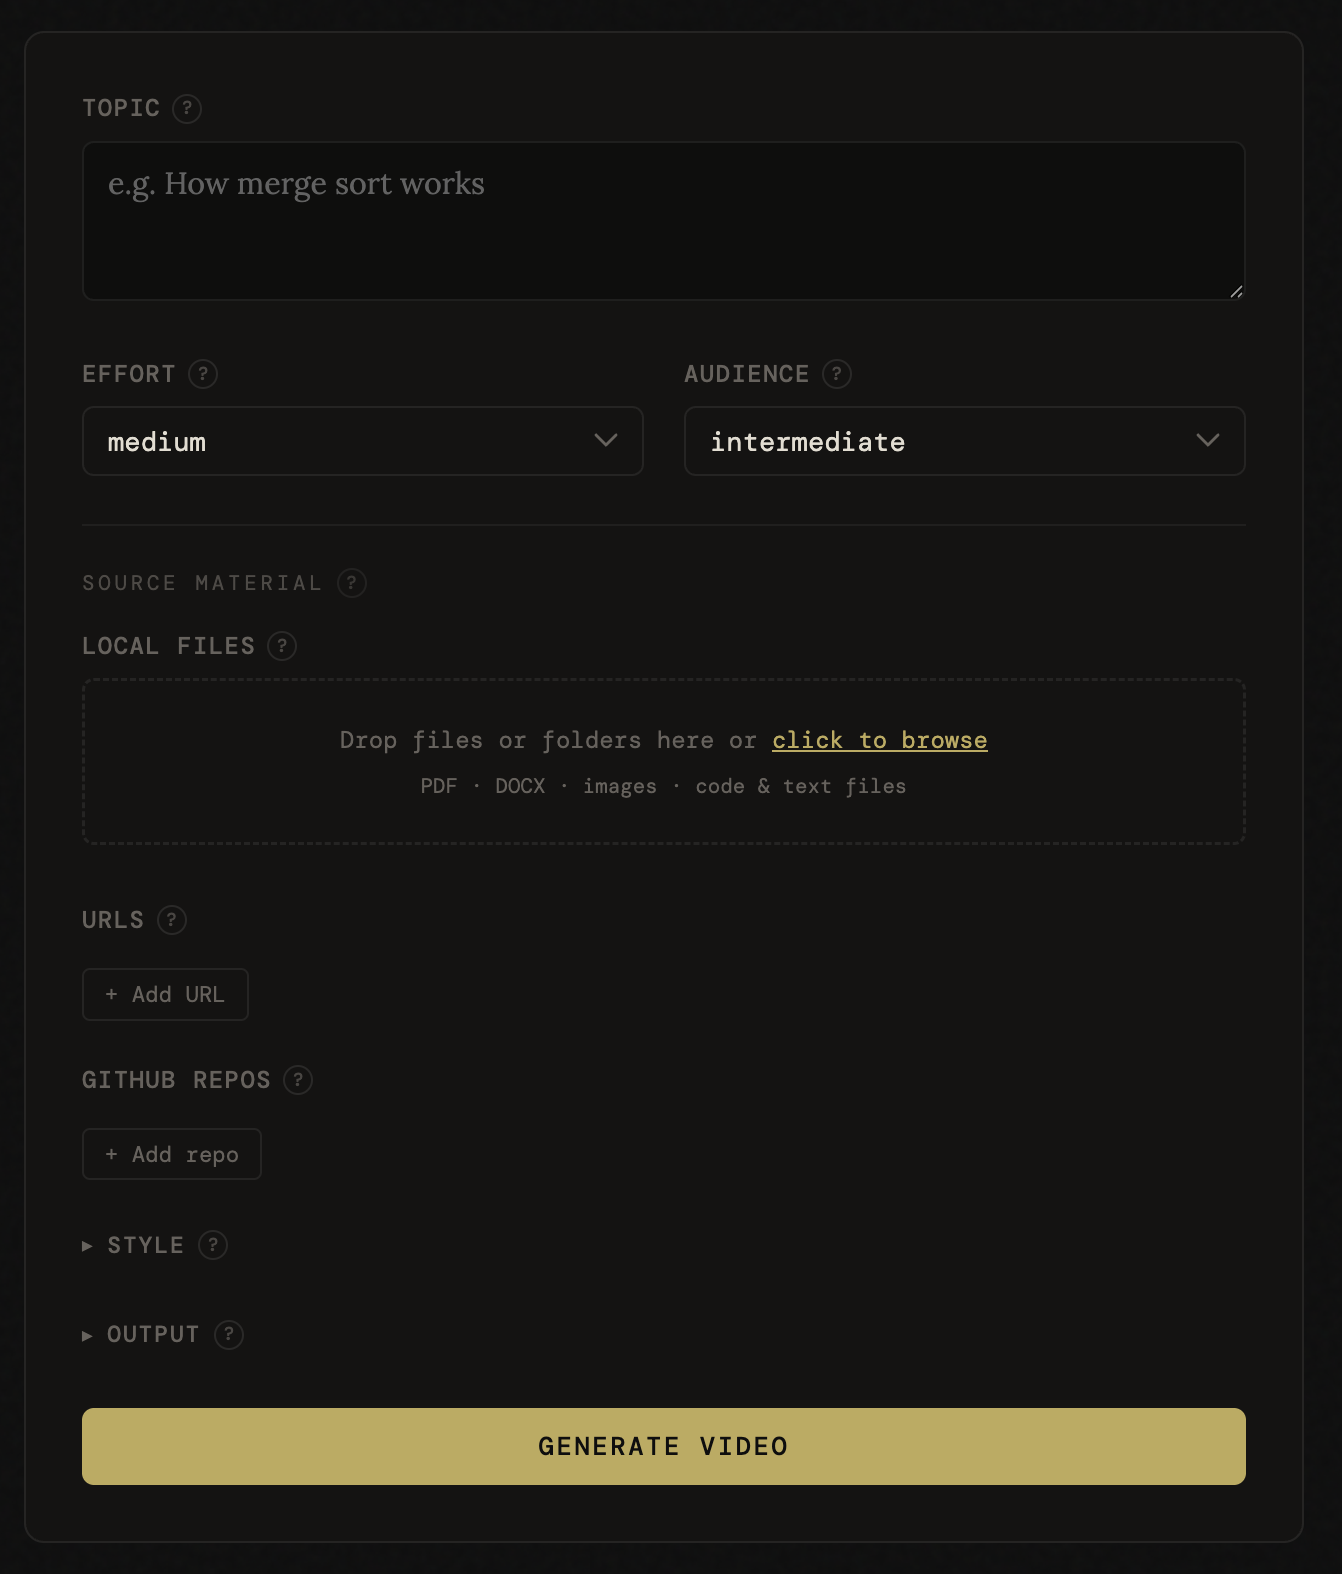1342x1574 pixels.
Task: Click the help icon next to Topic
Action: pyautogui.click(x=187, y=108)
